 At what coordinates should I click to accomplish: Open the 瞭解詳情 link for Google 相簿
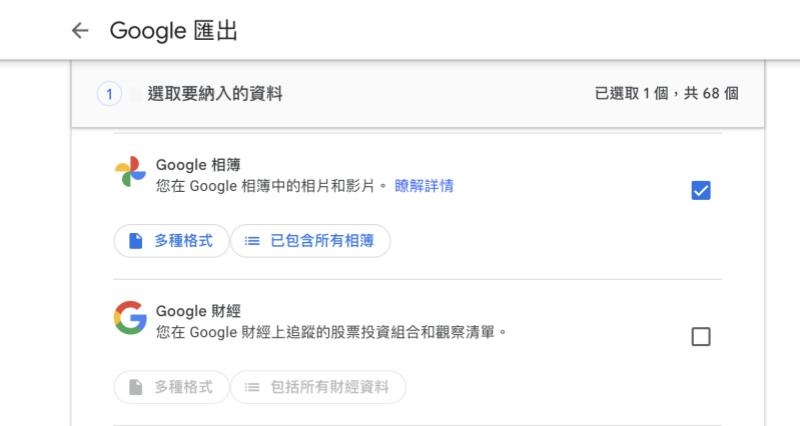(424, 185)
